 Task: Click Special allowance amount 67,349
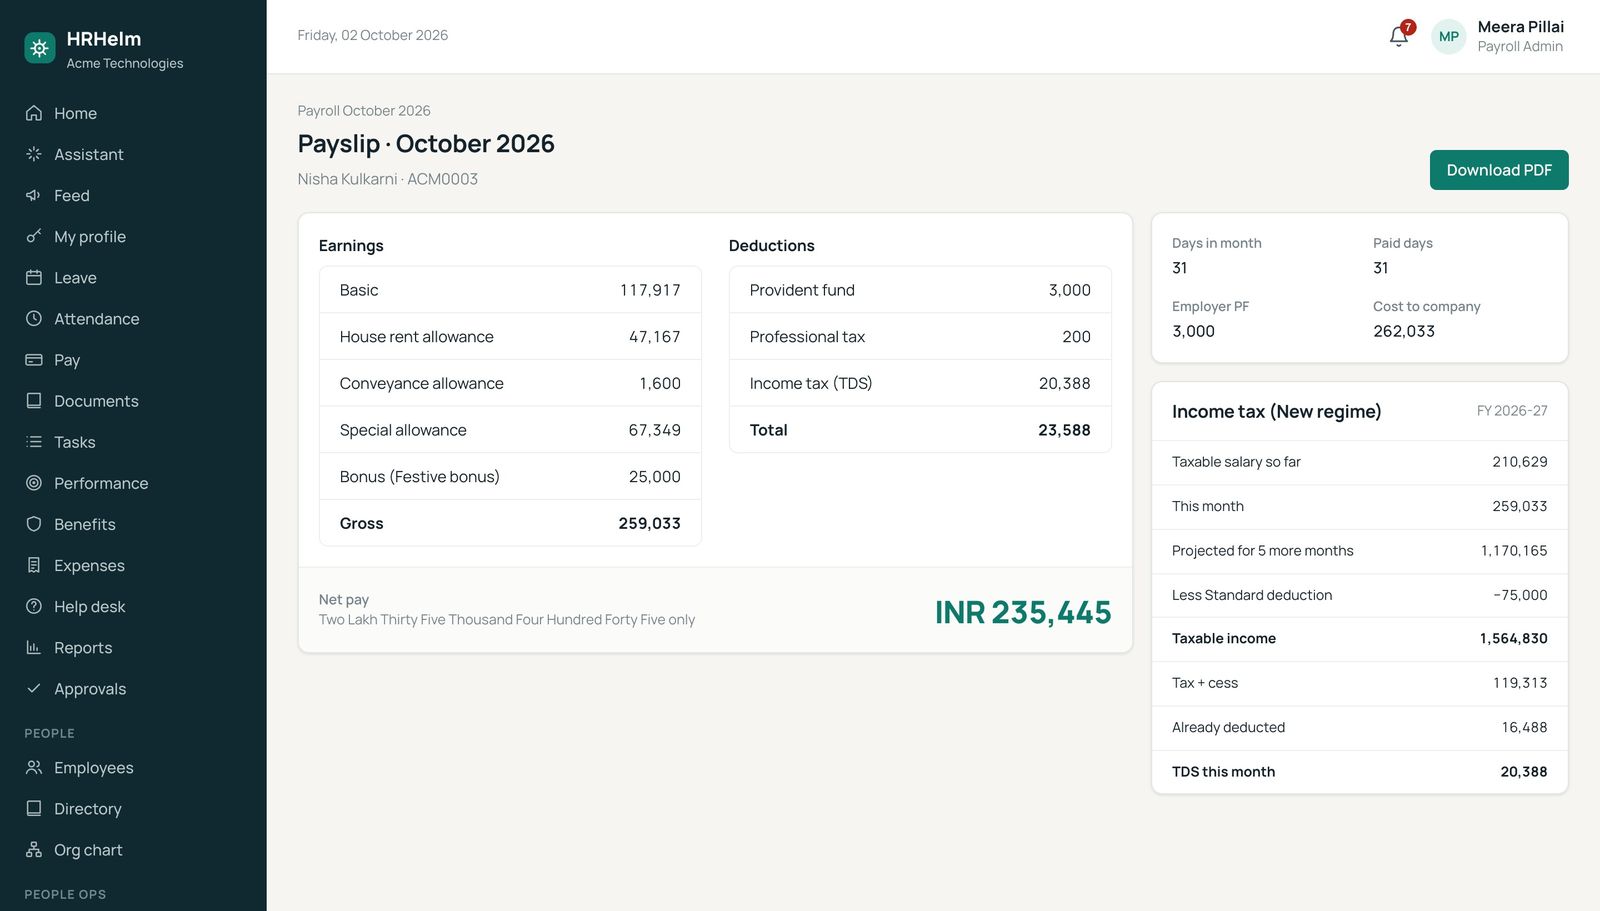(654, 430)
